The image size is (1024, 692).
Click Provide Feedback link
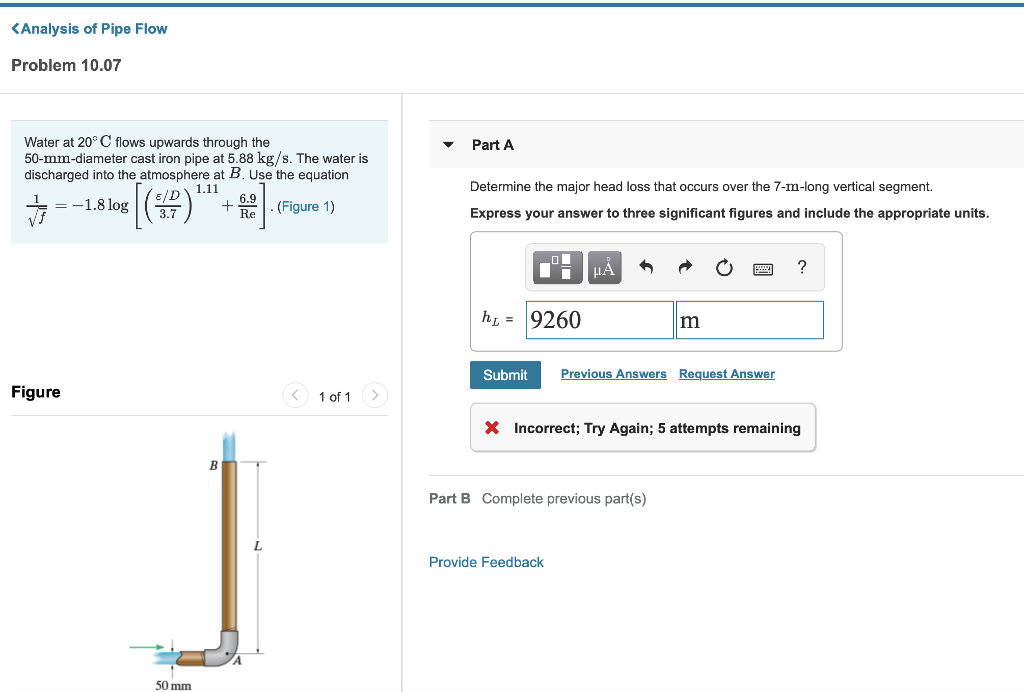point(486,562)
